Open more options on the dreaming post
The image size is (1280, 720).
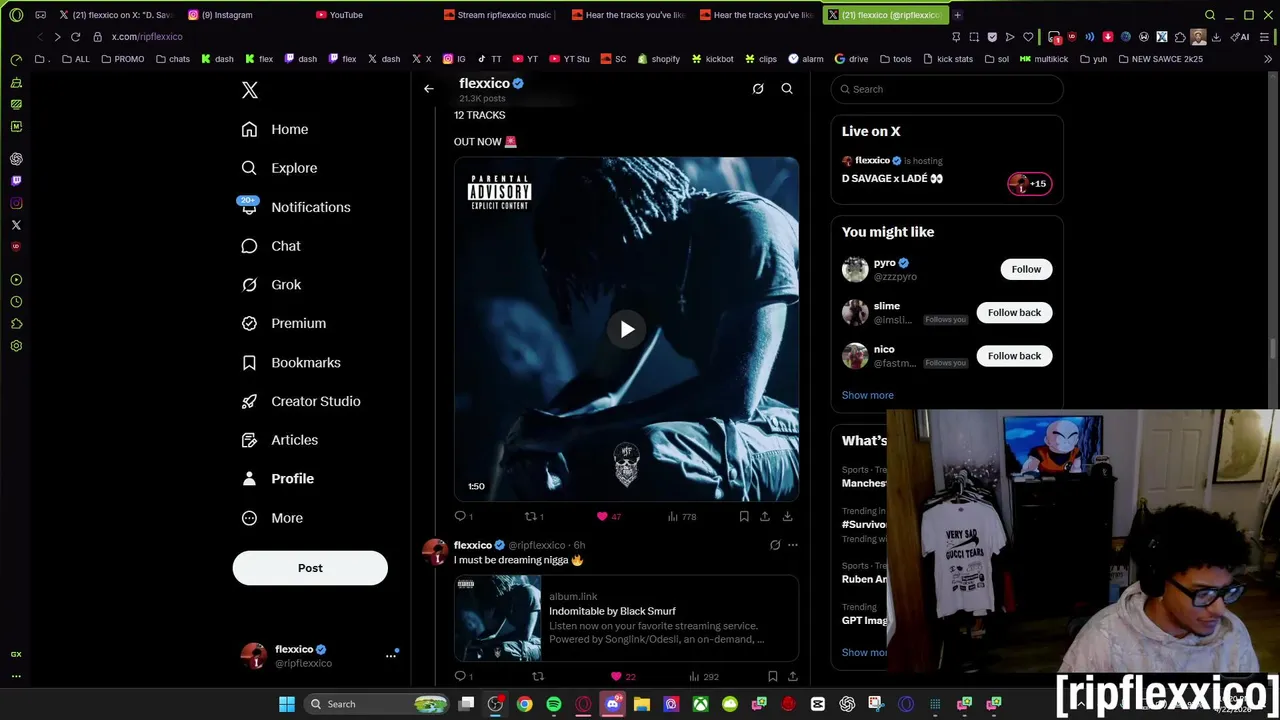tap(793, 545)
